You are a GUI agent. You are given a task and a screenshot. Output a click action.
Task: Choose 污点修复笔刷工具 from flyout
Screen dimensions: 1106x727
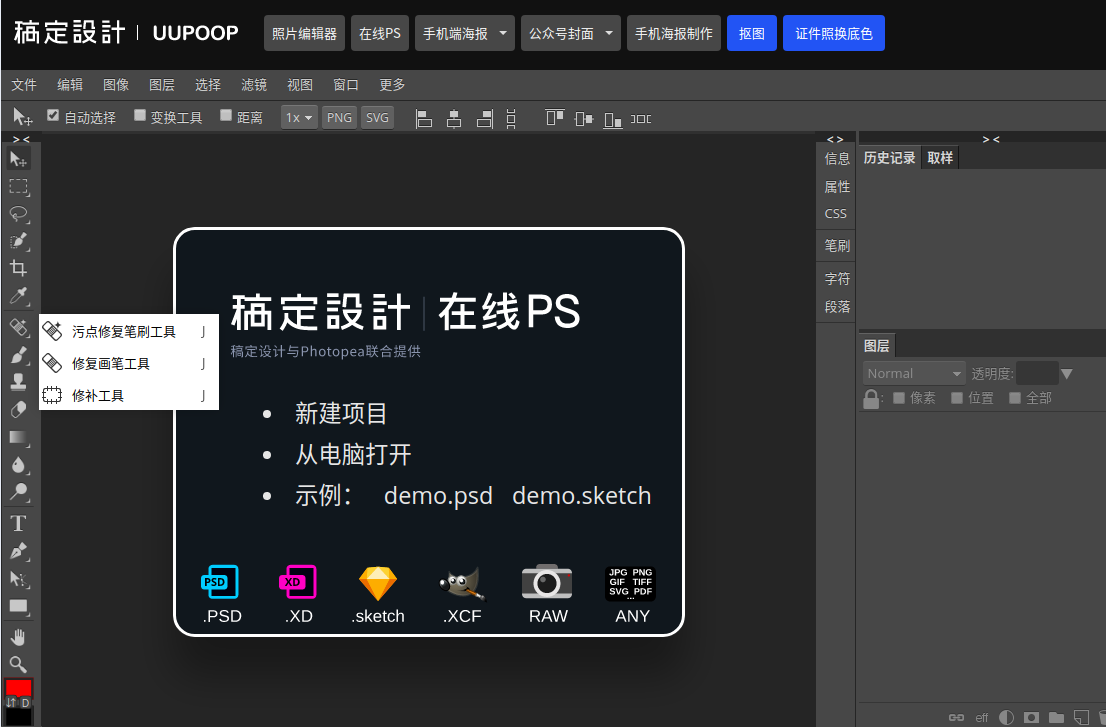(x=128, y=331)
